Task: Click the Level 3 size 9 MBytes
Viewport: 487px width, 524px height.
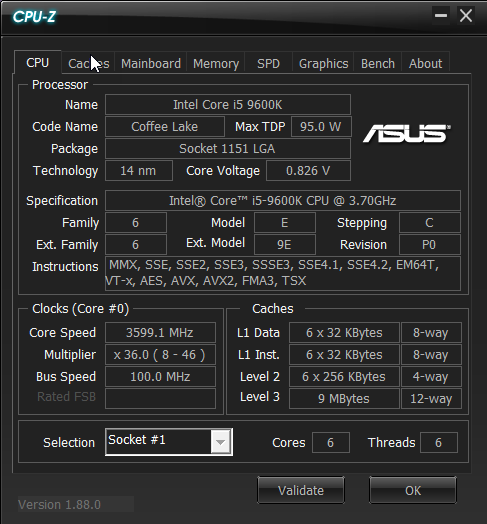Action: [344, 398]
